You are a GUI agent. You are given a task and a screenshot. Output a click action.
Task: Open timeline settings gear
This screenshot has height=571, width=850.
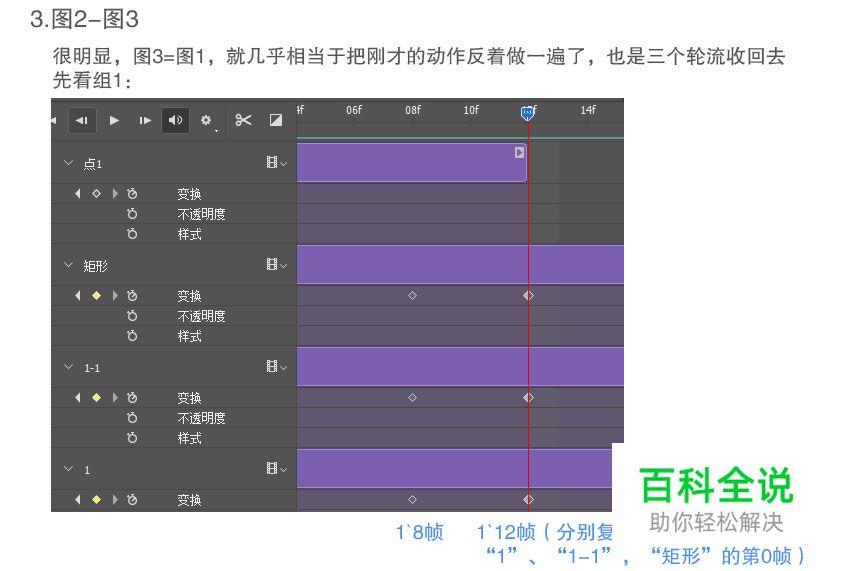[x=207, y=120]
